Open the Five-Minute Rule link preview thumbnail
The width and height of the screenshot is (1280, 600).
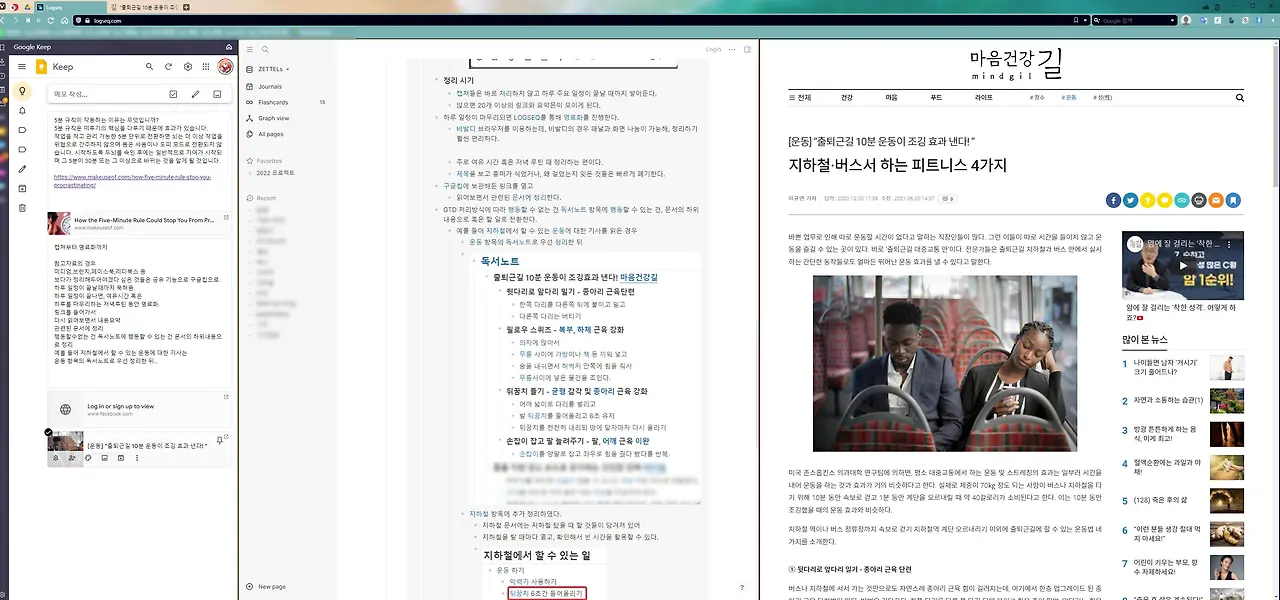pos(60,223)
